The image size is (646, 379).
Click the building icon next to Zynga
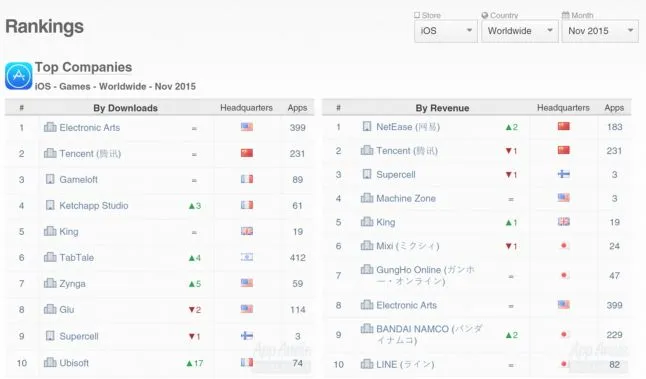click(50, 283)
